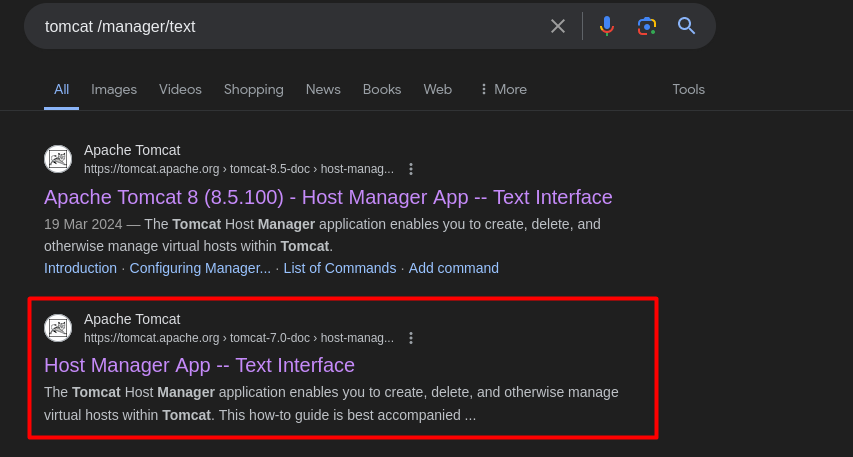The height and width of the screenshot is (457, 853).
Task: Switch to Books tab
Action: [x=382, y=89]
